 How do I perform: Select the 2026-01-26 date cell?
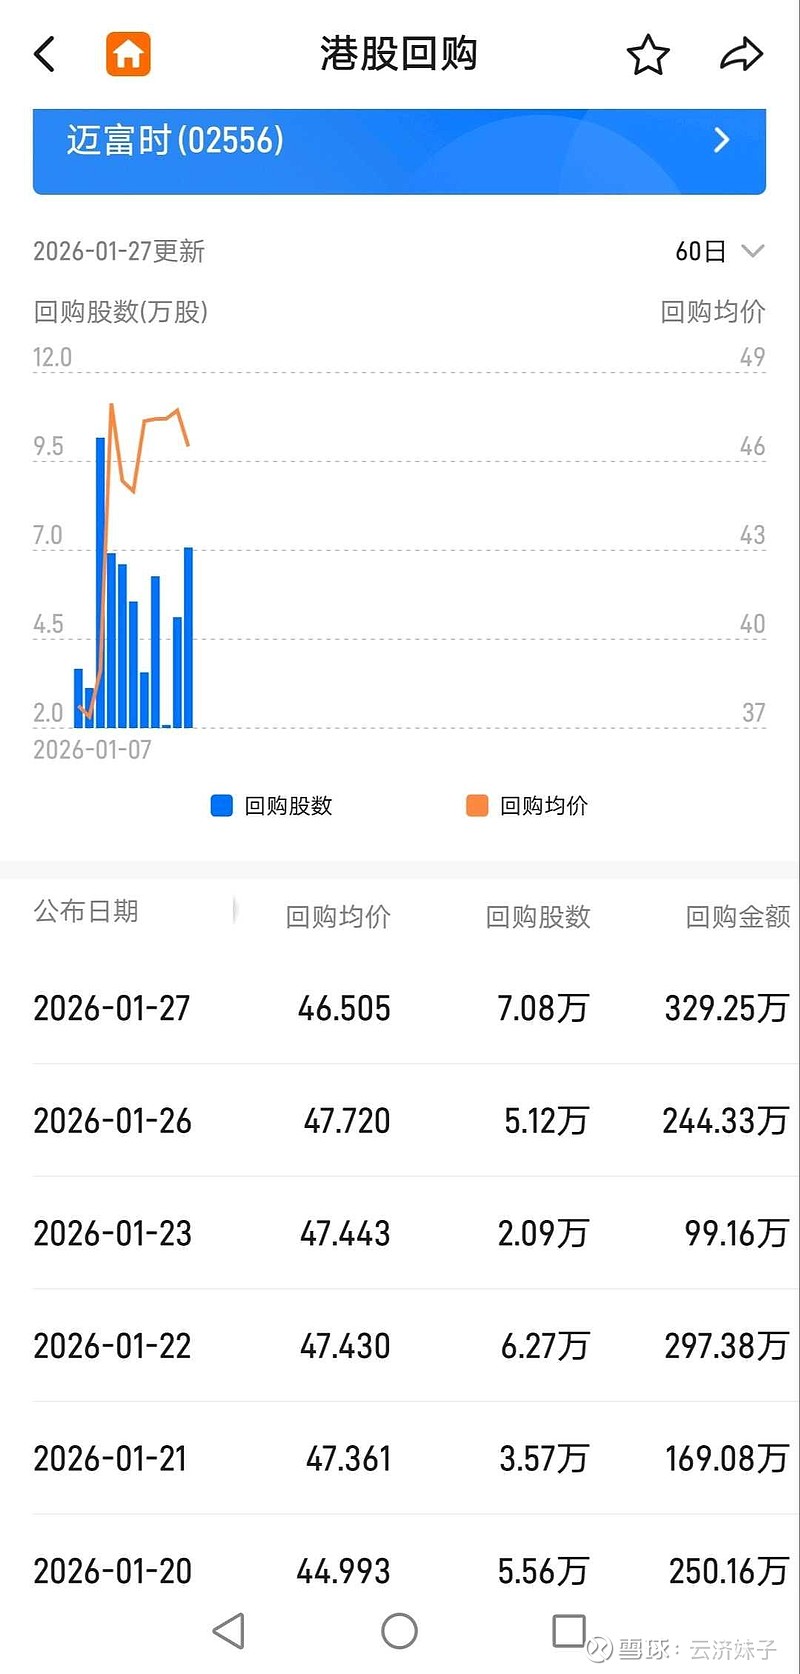click(112, 1121)
